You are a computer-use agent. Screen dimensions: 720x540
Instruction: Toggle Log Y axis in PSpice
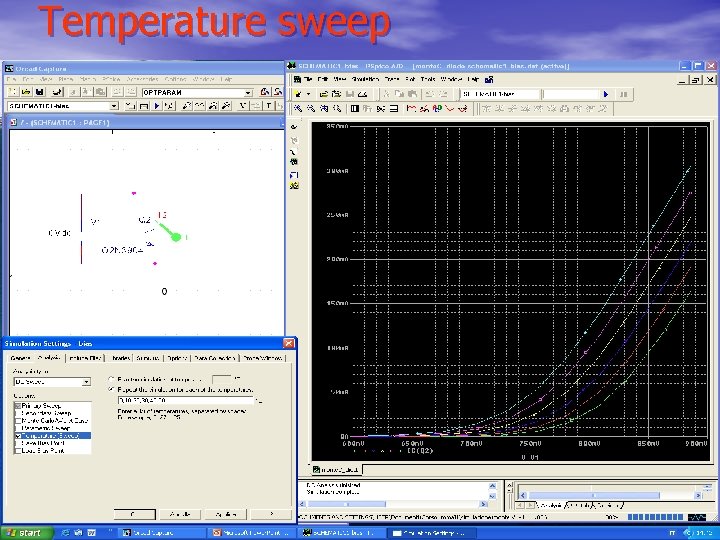pos(394,108)
